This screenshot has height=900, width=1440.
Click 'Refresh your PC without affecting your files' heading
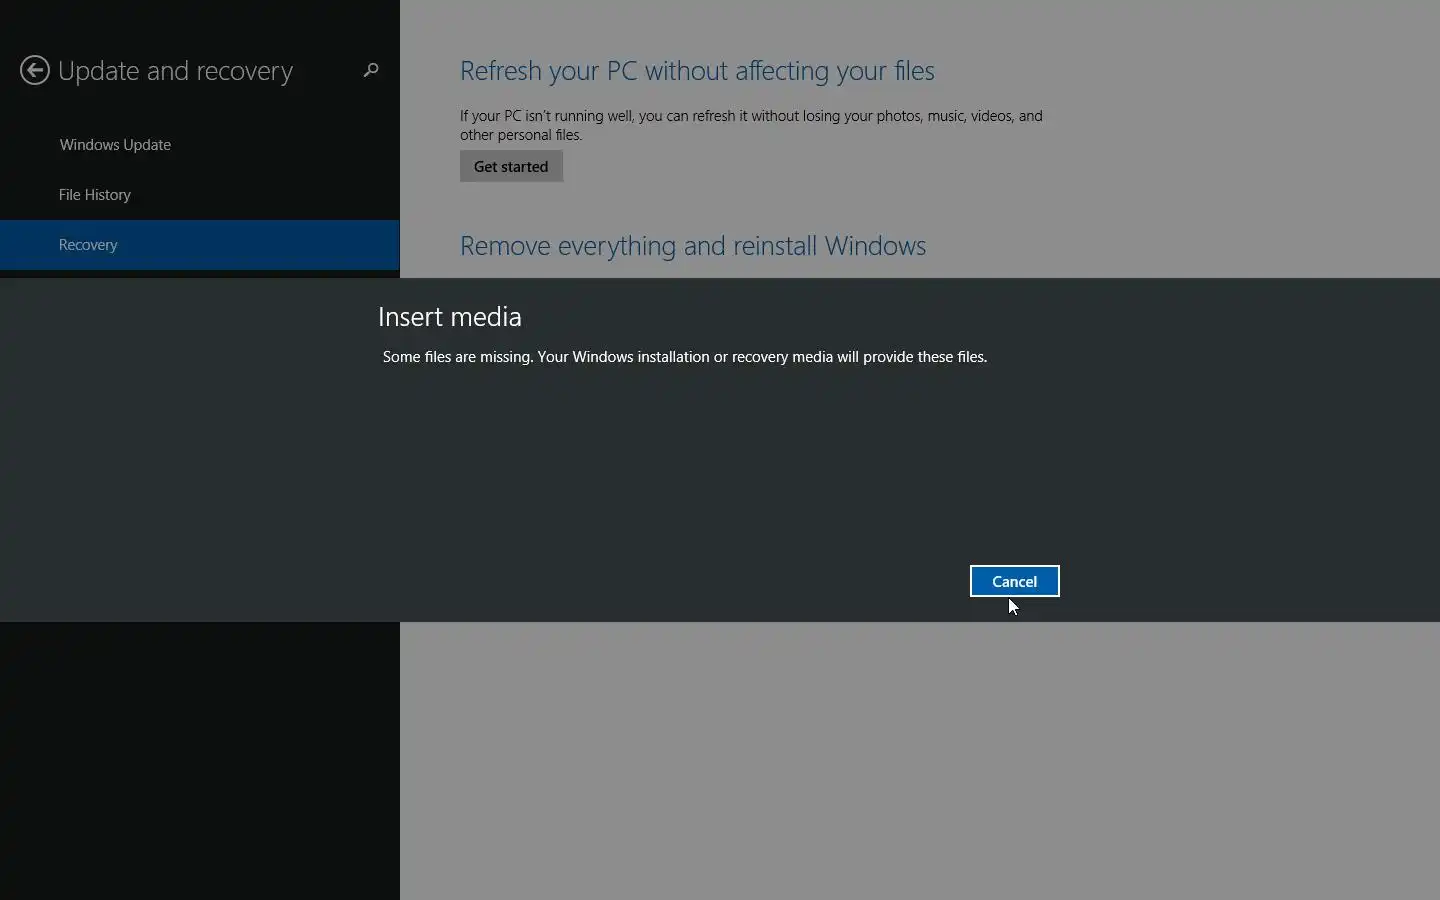pos(697,71)
